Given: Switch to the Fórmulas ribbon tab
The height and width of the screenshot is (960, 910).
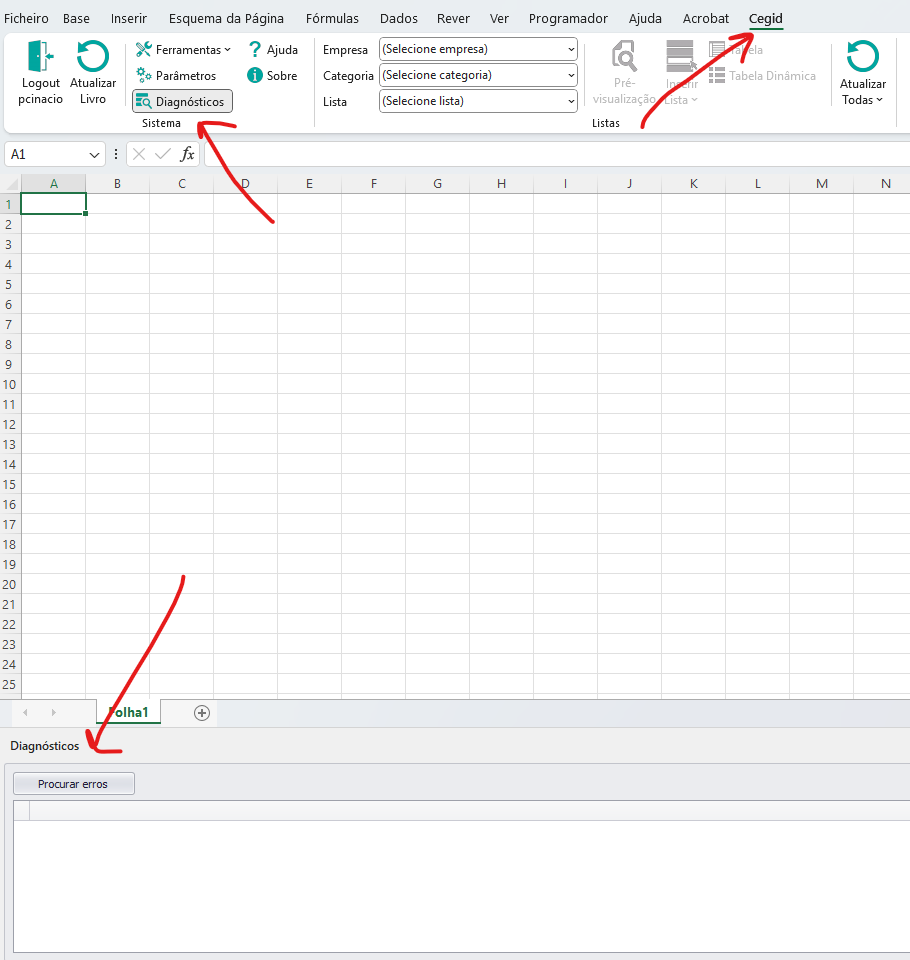Looking at the screenshot, I should (332, 19).
